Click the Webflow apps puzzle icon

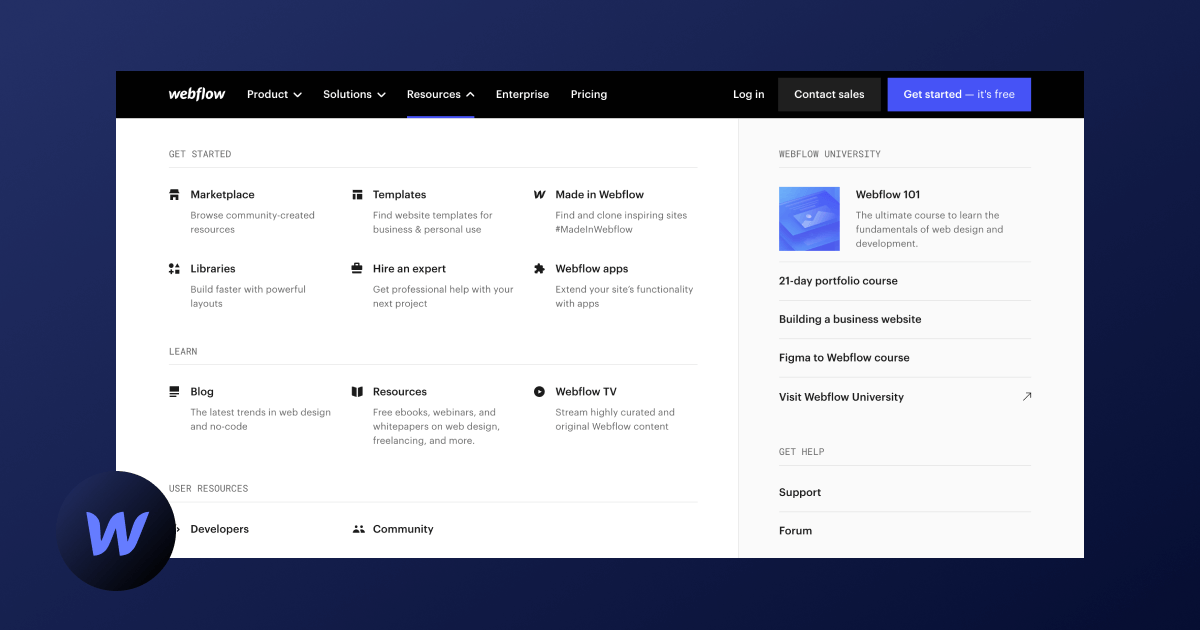539,269
